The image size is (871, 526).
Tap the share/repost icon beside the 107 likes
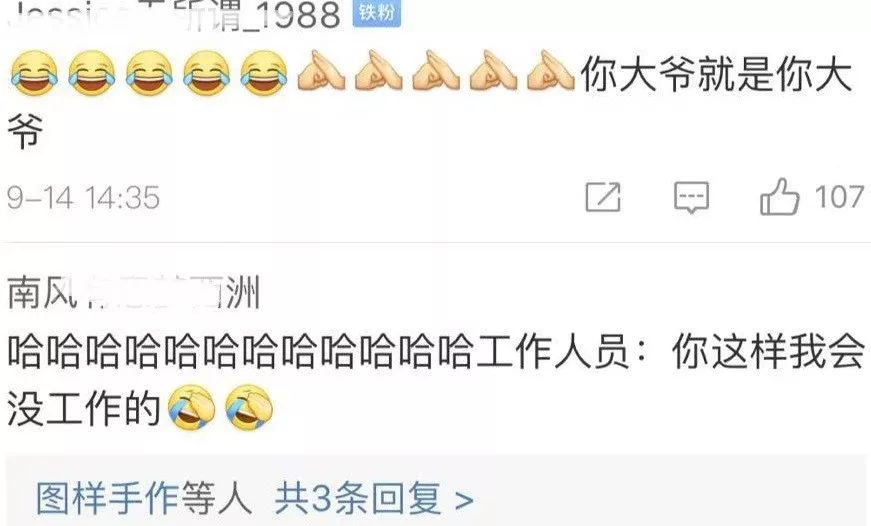(603, 197)
